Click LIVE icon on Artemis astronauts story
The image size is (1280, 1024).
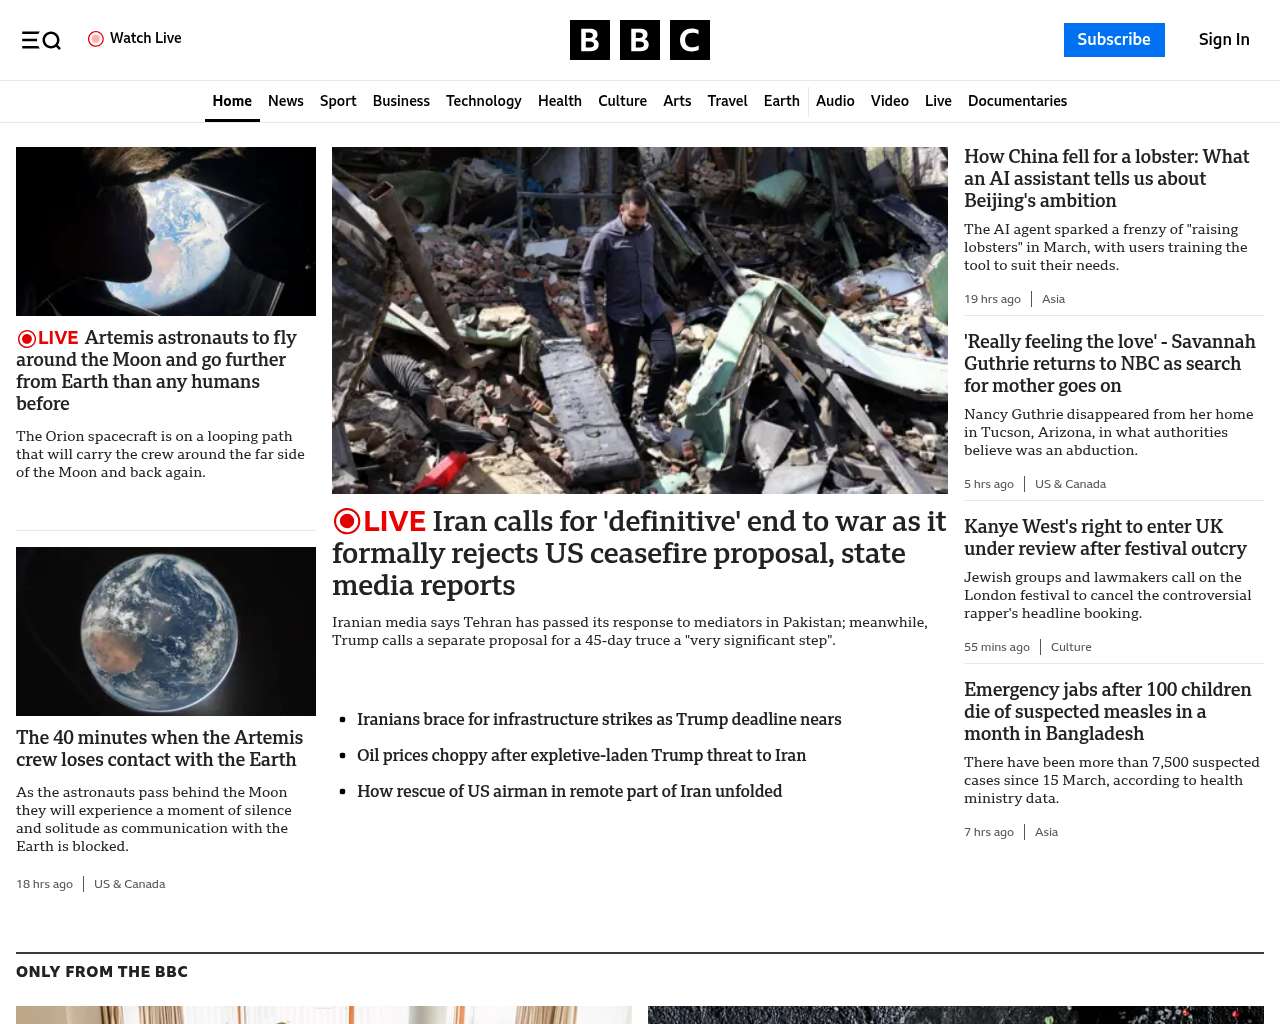(27, 339)
